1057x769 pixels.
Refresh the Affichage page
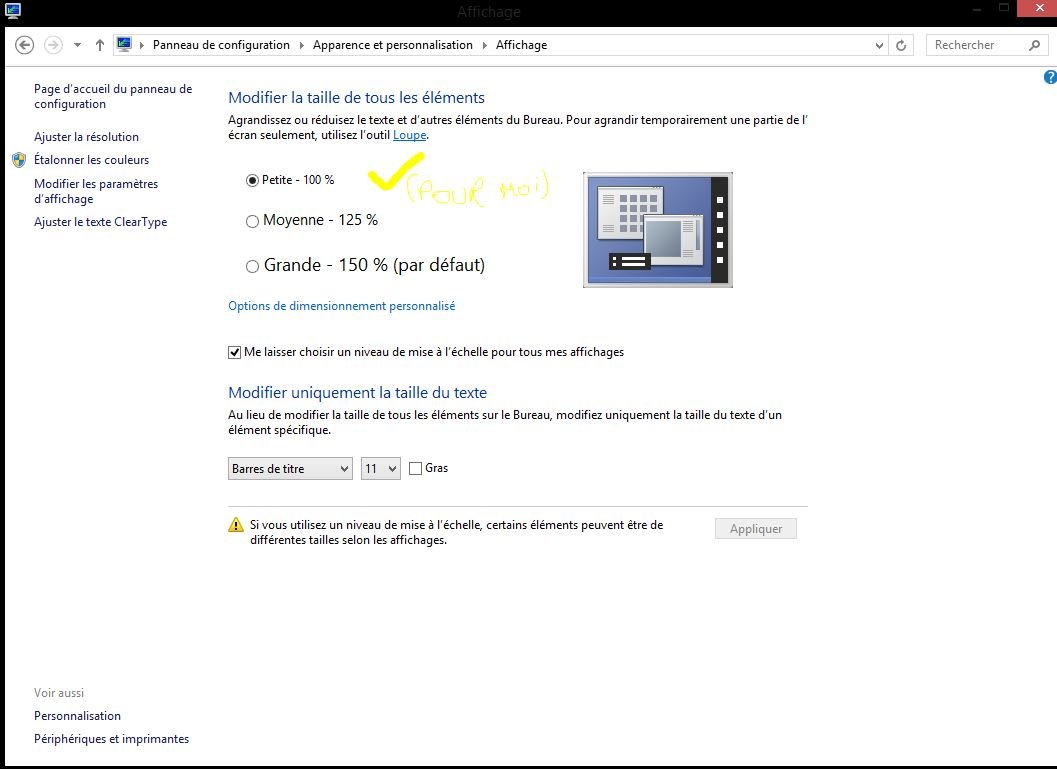pos(901,45)
